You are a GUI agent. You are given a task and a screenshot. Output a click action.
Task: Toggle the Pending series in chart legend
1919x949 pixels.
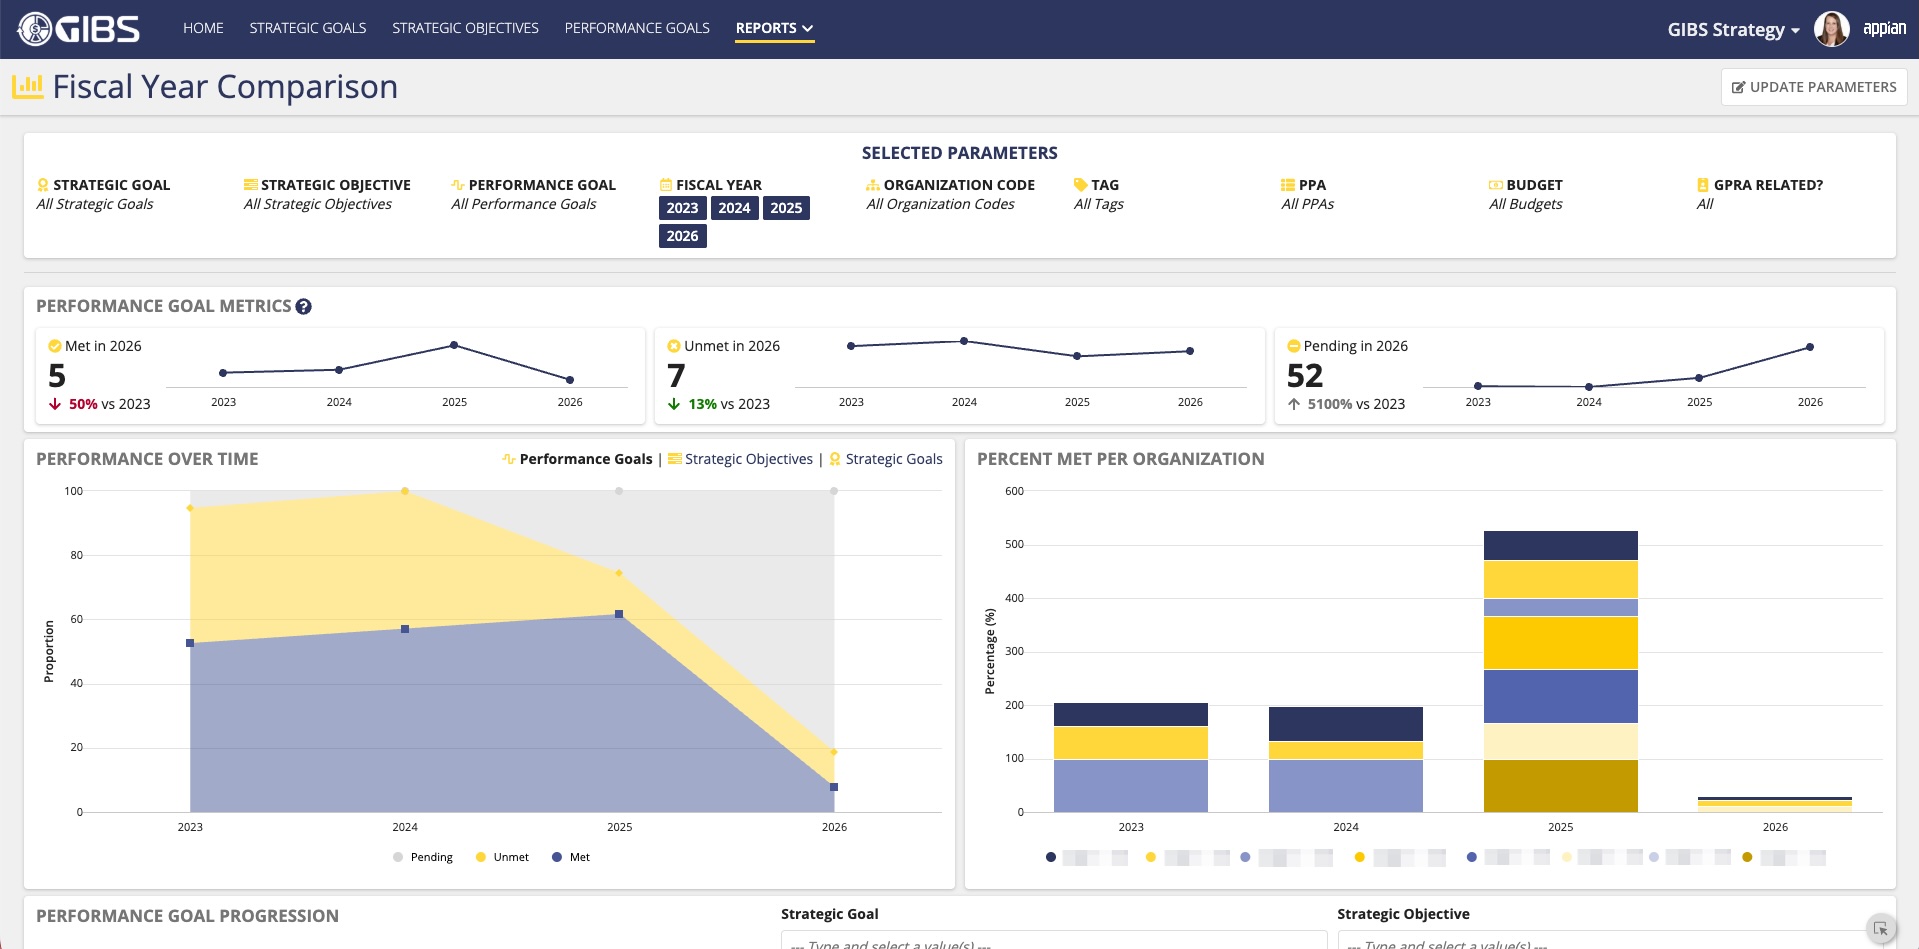pos(423,857)
